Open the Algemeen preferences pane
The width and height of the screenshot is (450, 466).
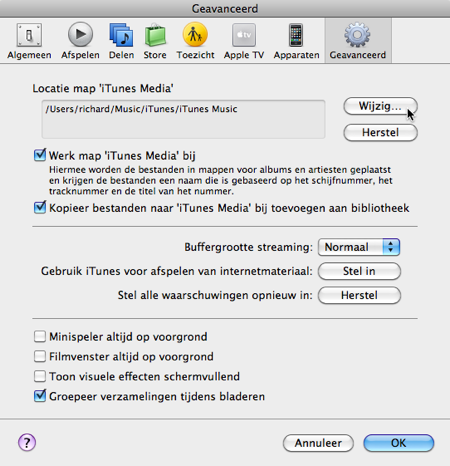[29, 41]
